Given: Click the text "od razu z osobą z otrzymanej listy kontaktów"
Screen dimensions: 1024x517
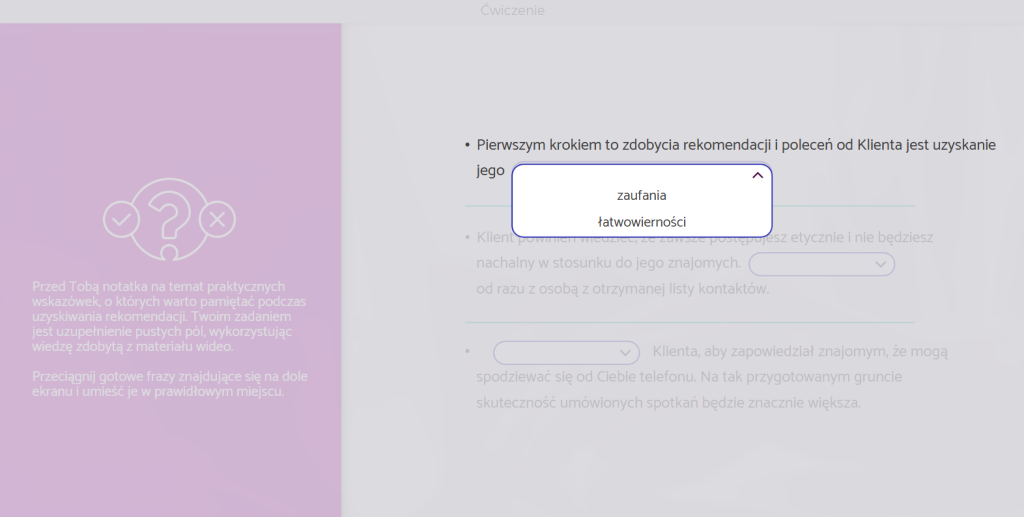Looking at the screenshot, I should [x=622, y=289].
